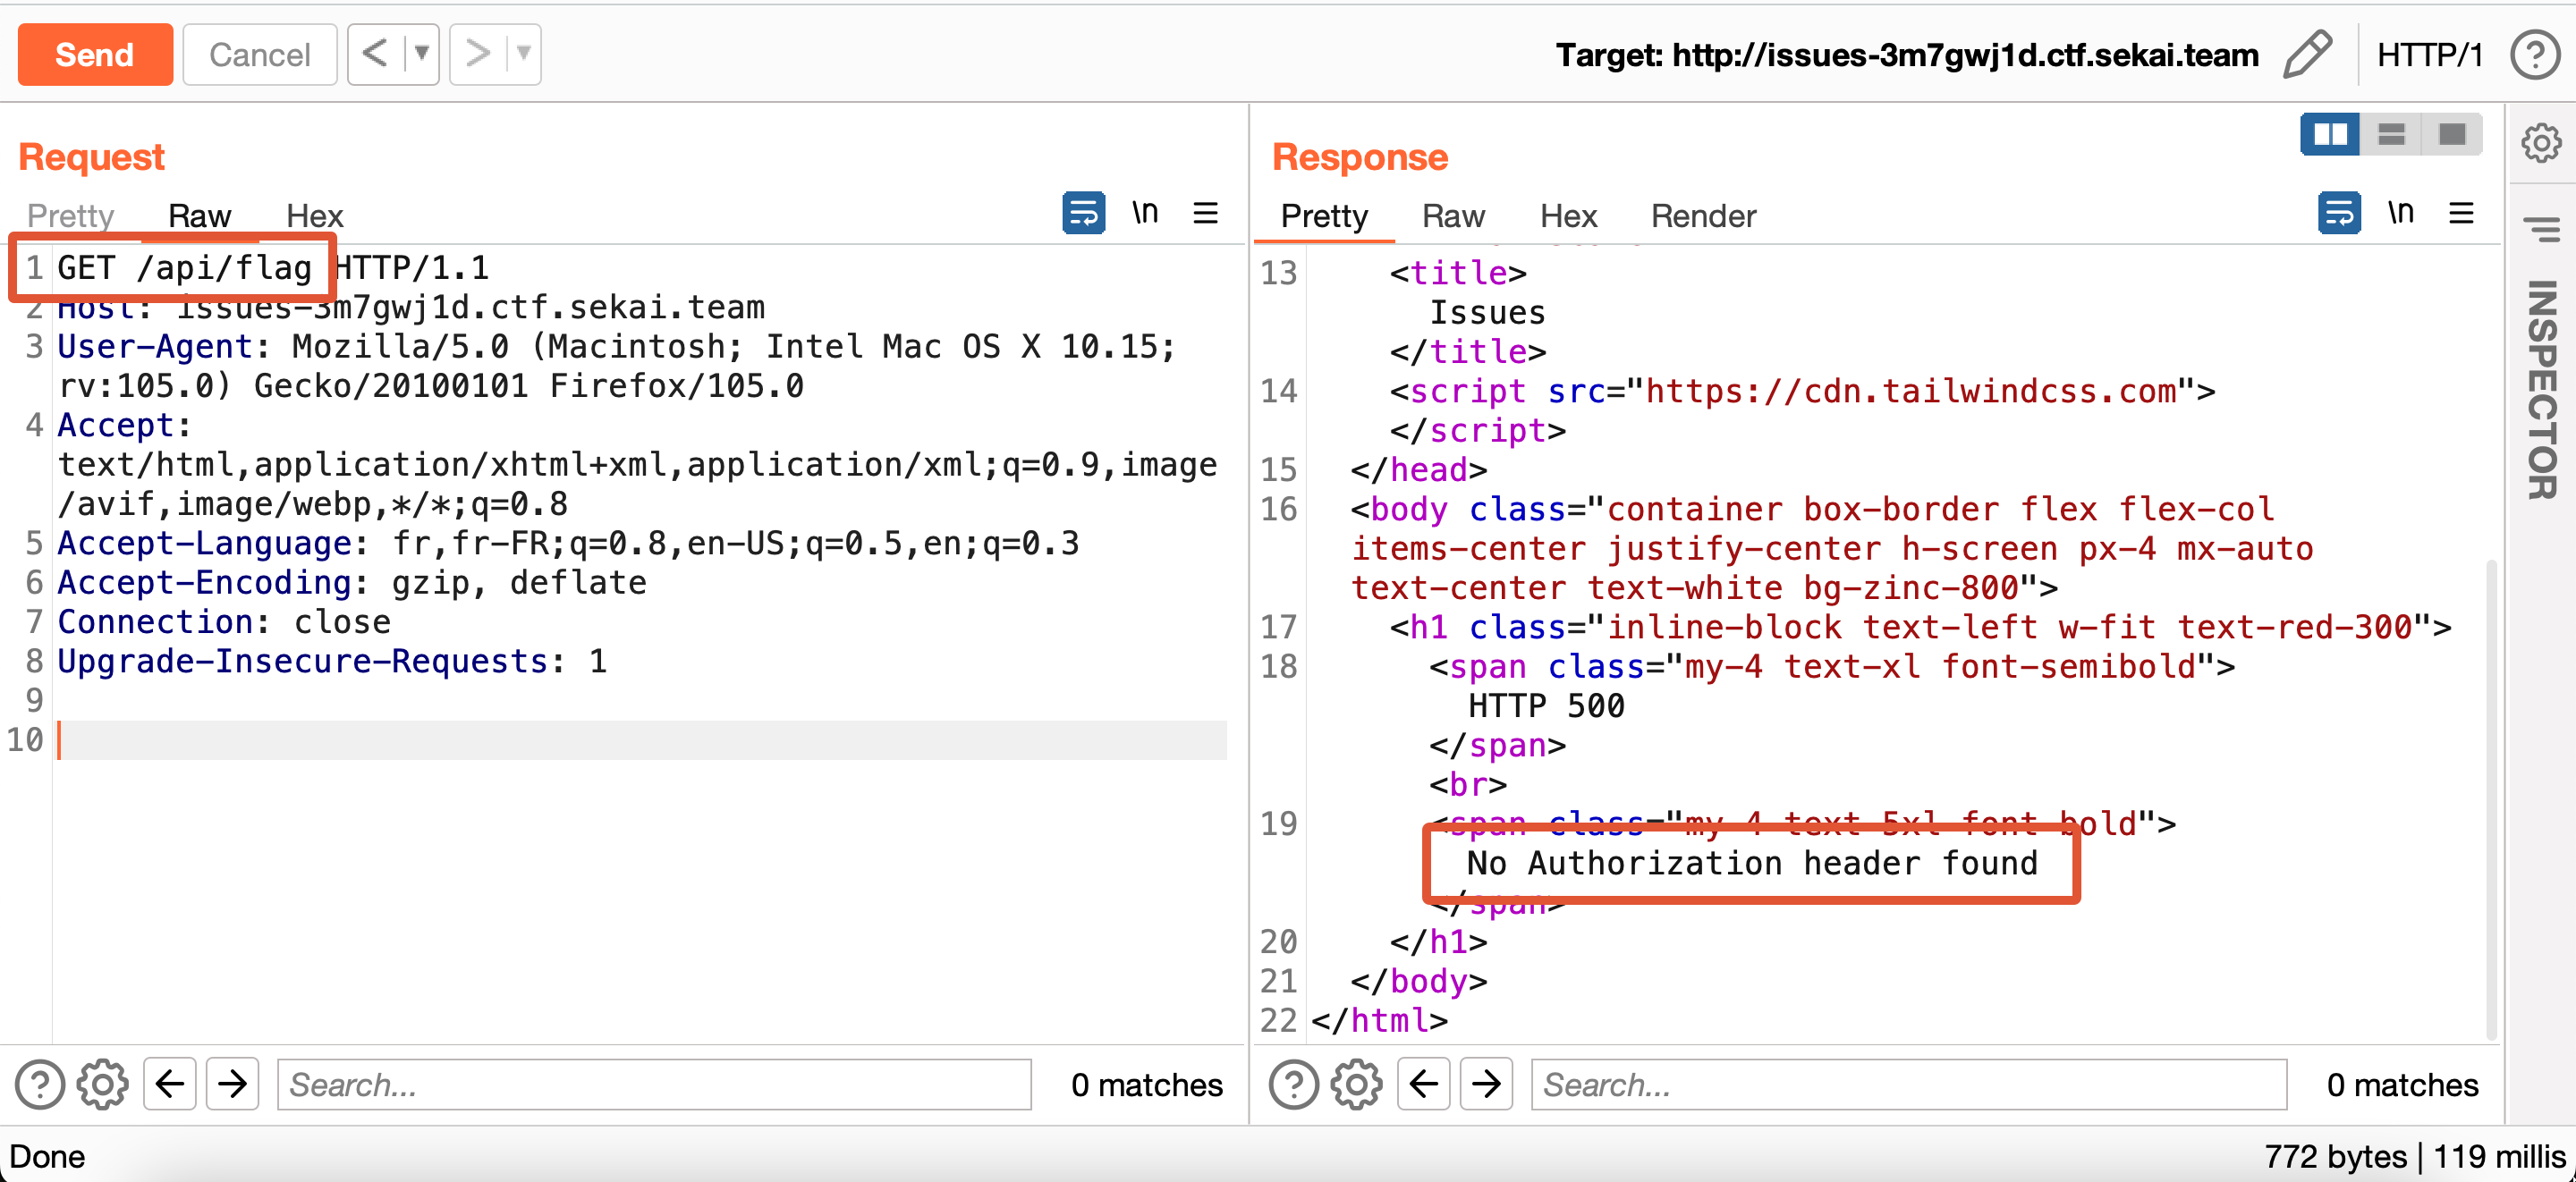Open Request search settings gear
The width and height of the screenshot is (2576, 1182).
point(103,1084)
